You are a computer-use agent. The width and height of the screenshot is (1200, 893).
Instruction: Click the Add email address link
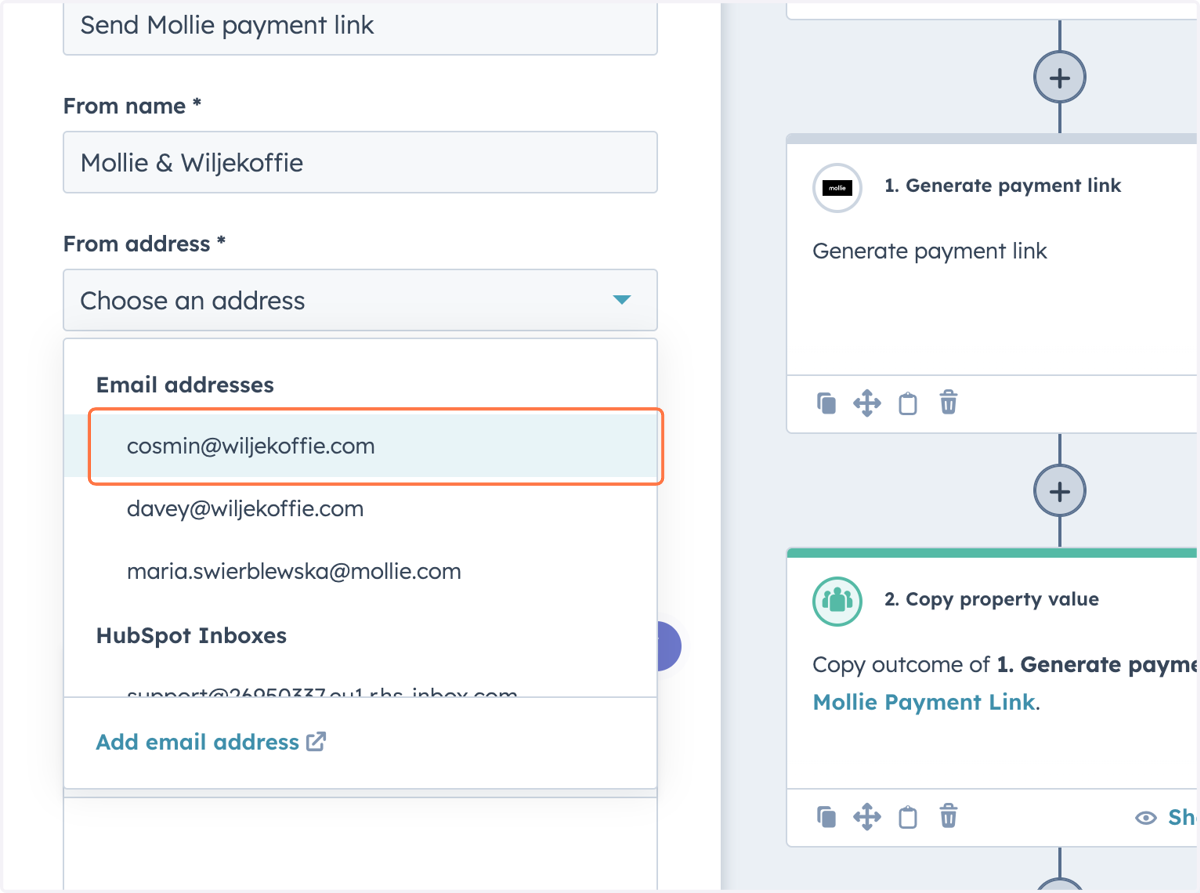pos(197,742)
